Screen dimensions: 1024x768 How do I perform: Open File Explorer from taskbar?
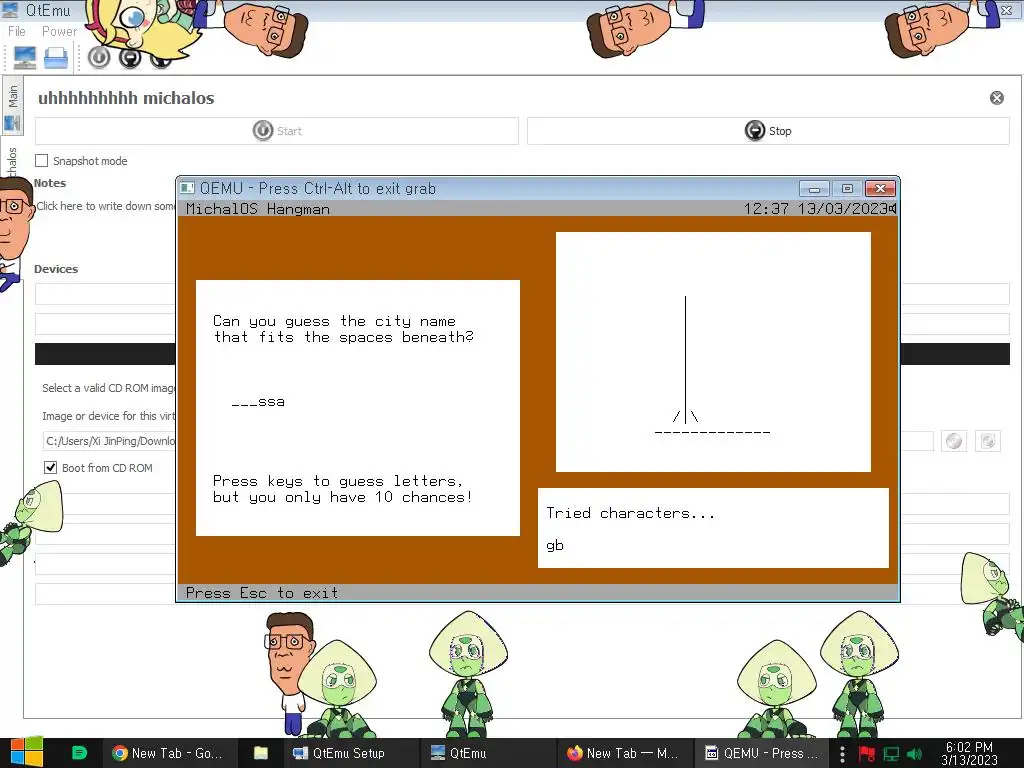[261, 753]
